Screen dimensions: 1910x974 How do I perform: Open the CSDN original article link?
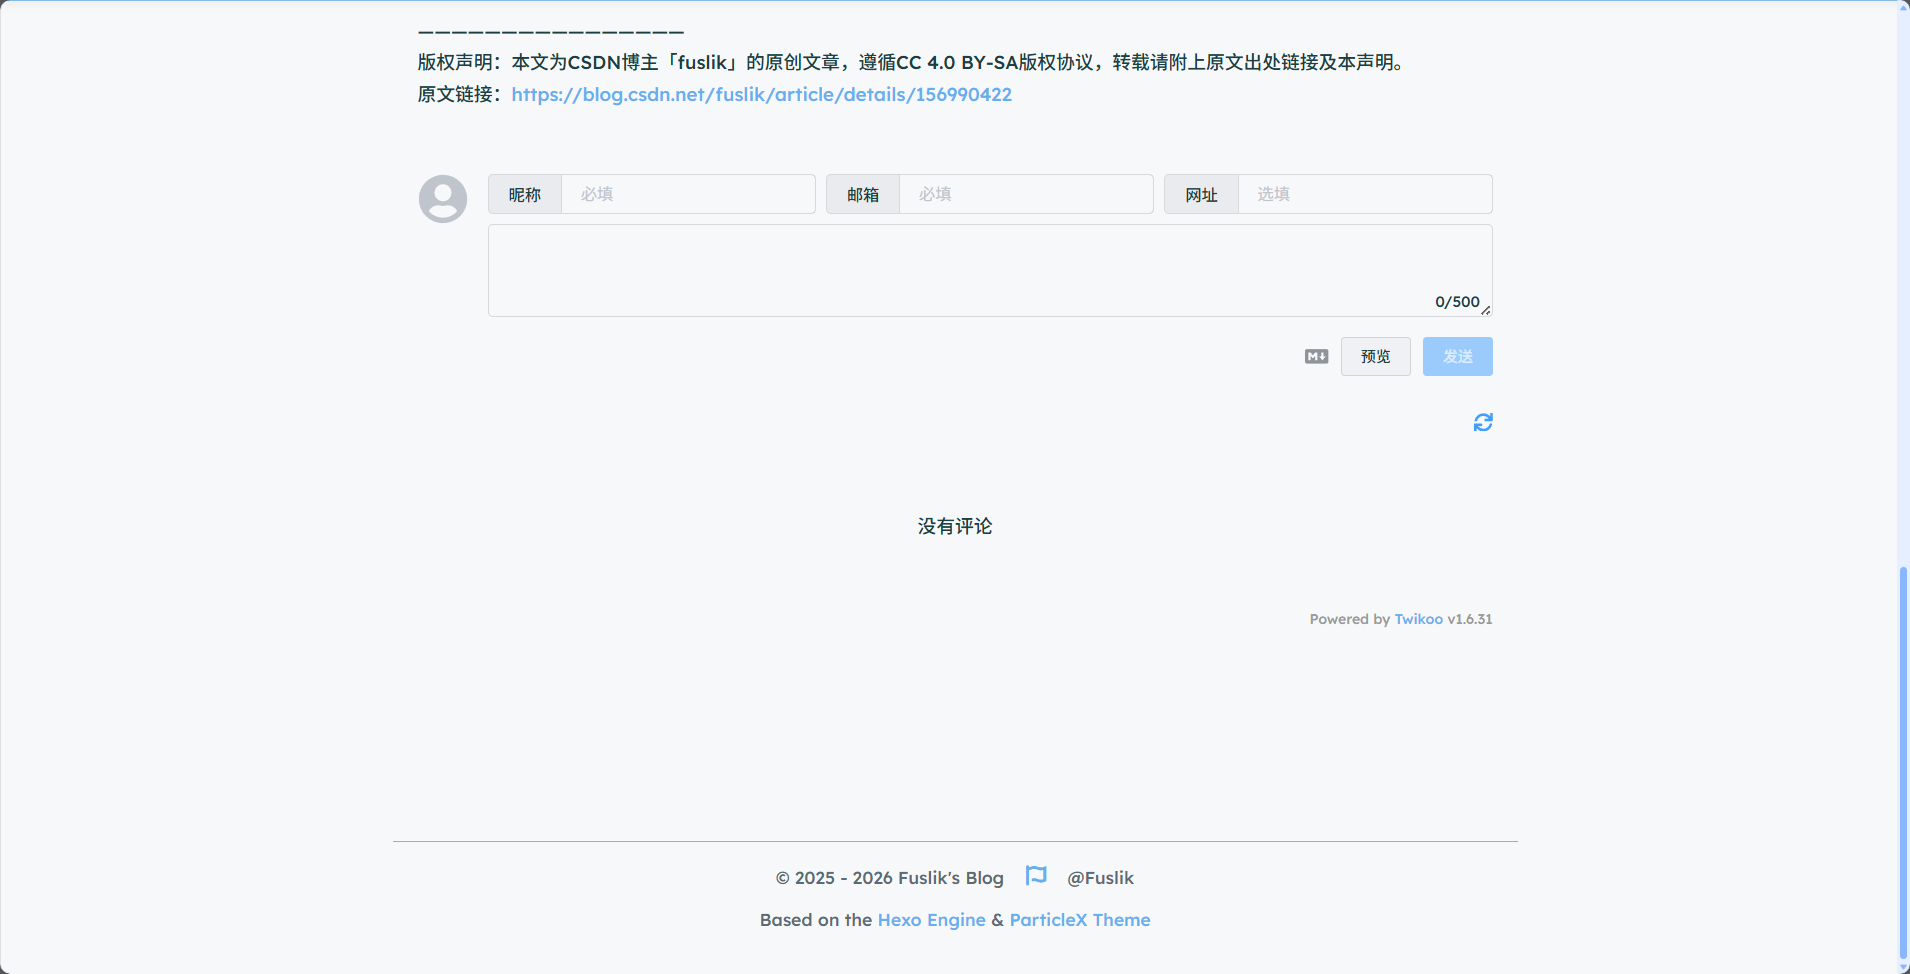(761, 94)
